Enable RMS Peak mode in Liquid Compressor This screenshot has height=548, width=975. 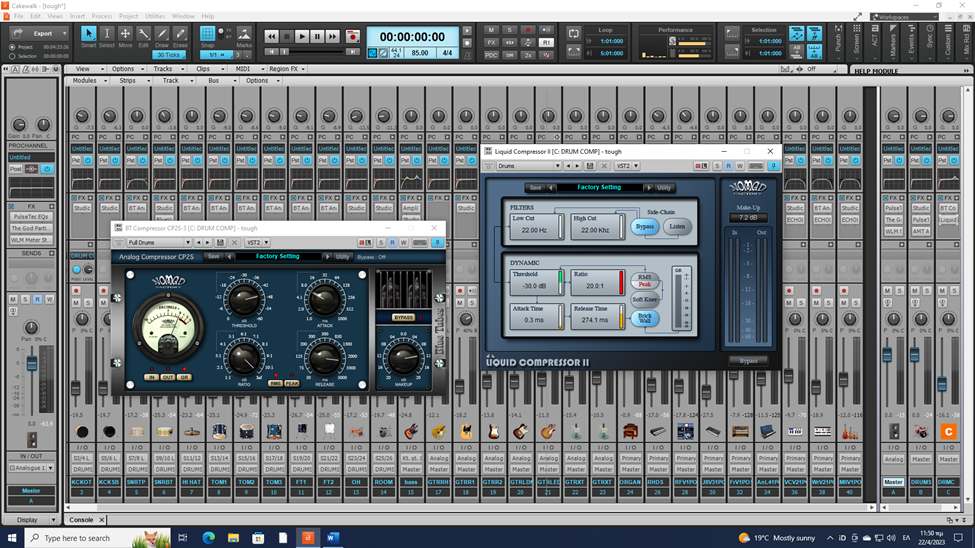(x=645, y=281)
